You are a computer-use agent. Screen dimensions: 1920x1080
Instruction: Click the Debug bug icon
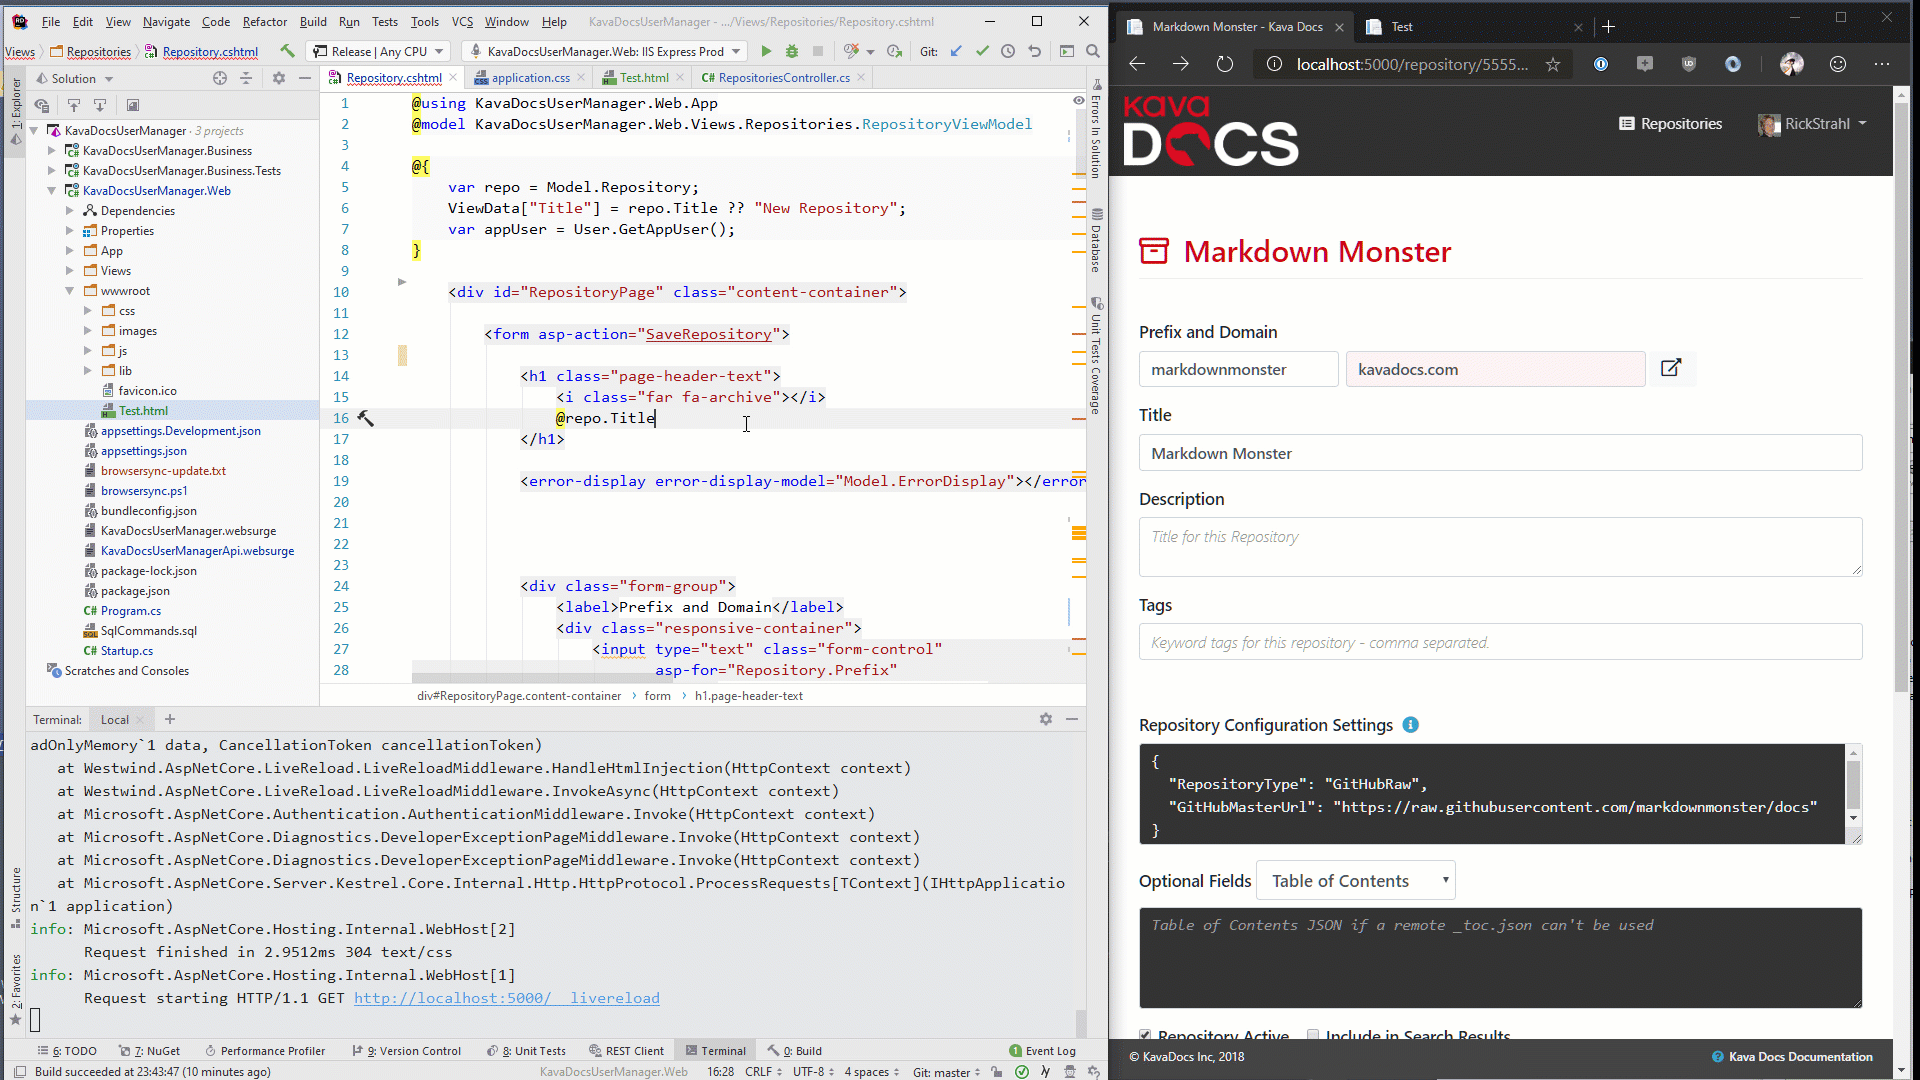pos(792,51)
